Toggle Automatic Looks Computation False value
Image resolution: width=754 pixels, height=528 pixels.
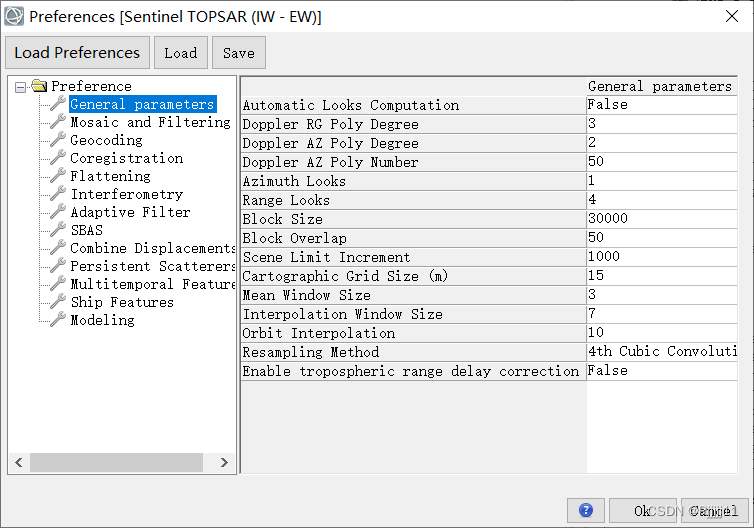click(x=662, y=105)
